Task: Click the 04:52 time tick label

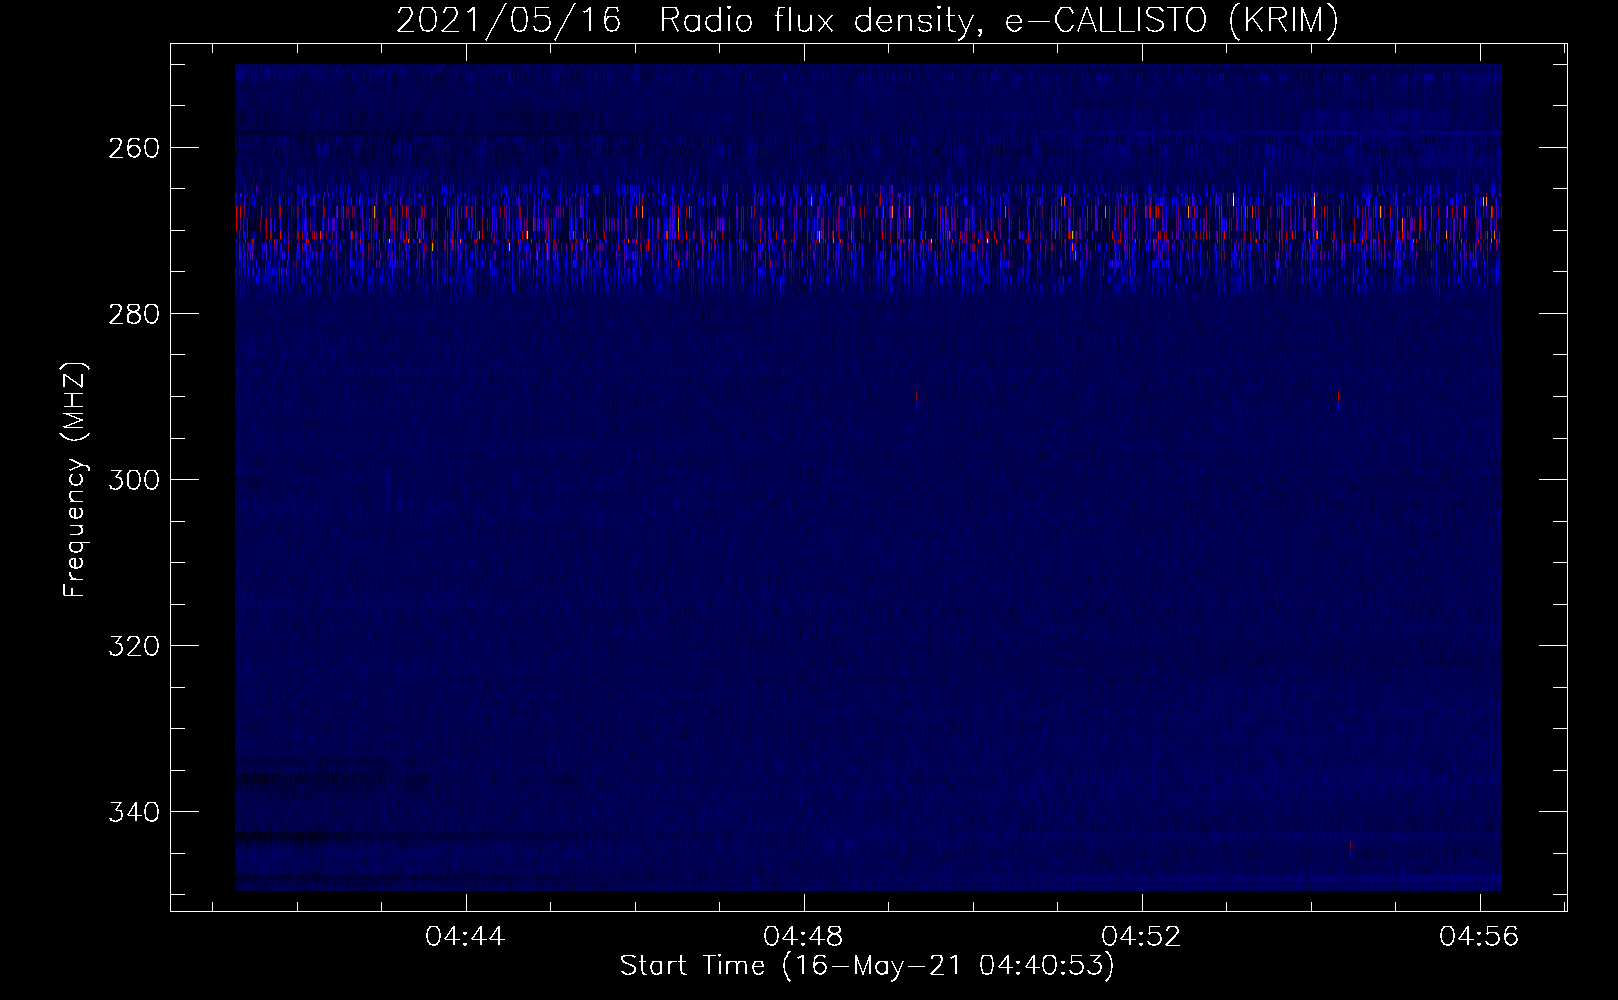Action: point(1142,937)
